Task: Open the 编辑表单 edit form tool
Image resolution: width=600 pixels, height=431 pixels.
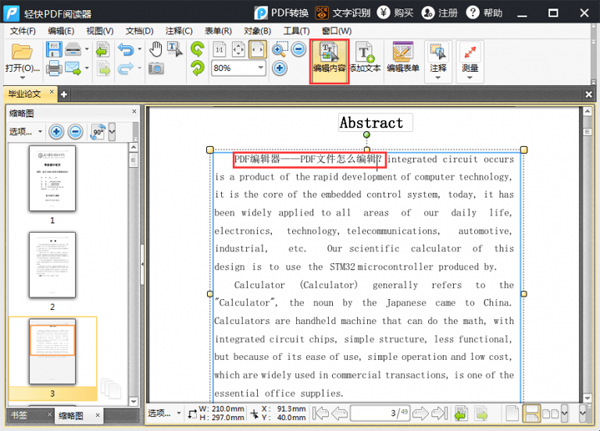Action: pos(402,60)
